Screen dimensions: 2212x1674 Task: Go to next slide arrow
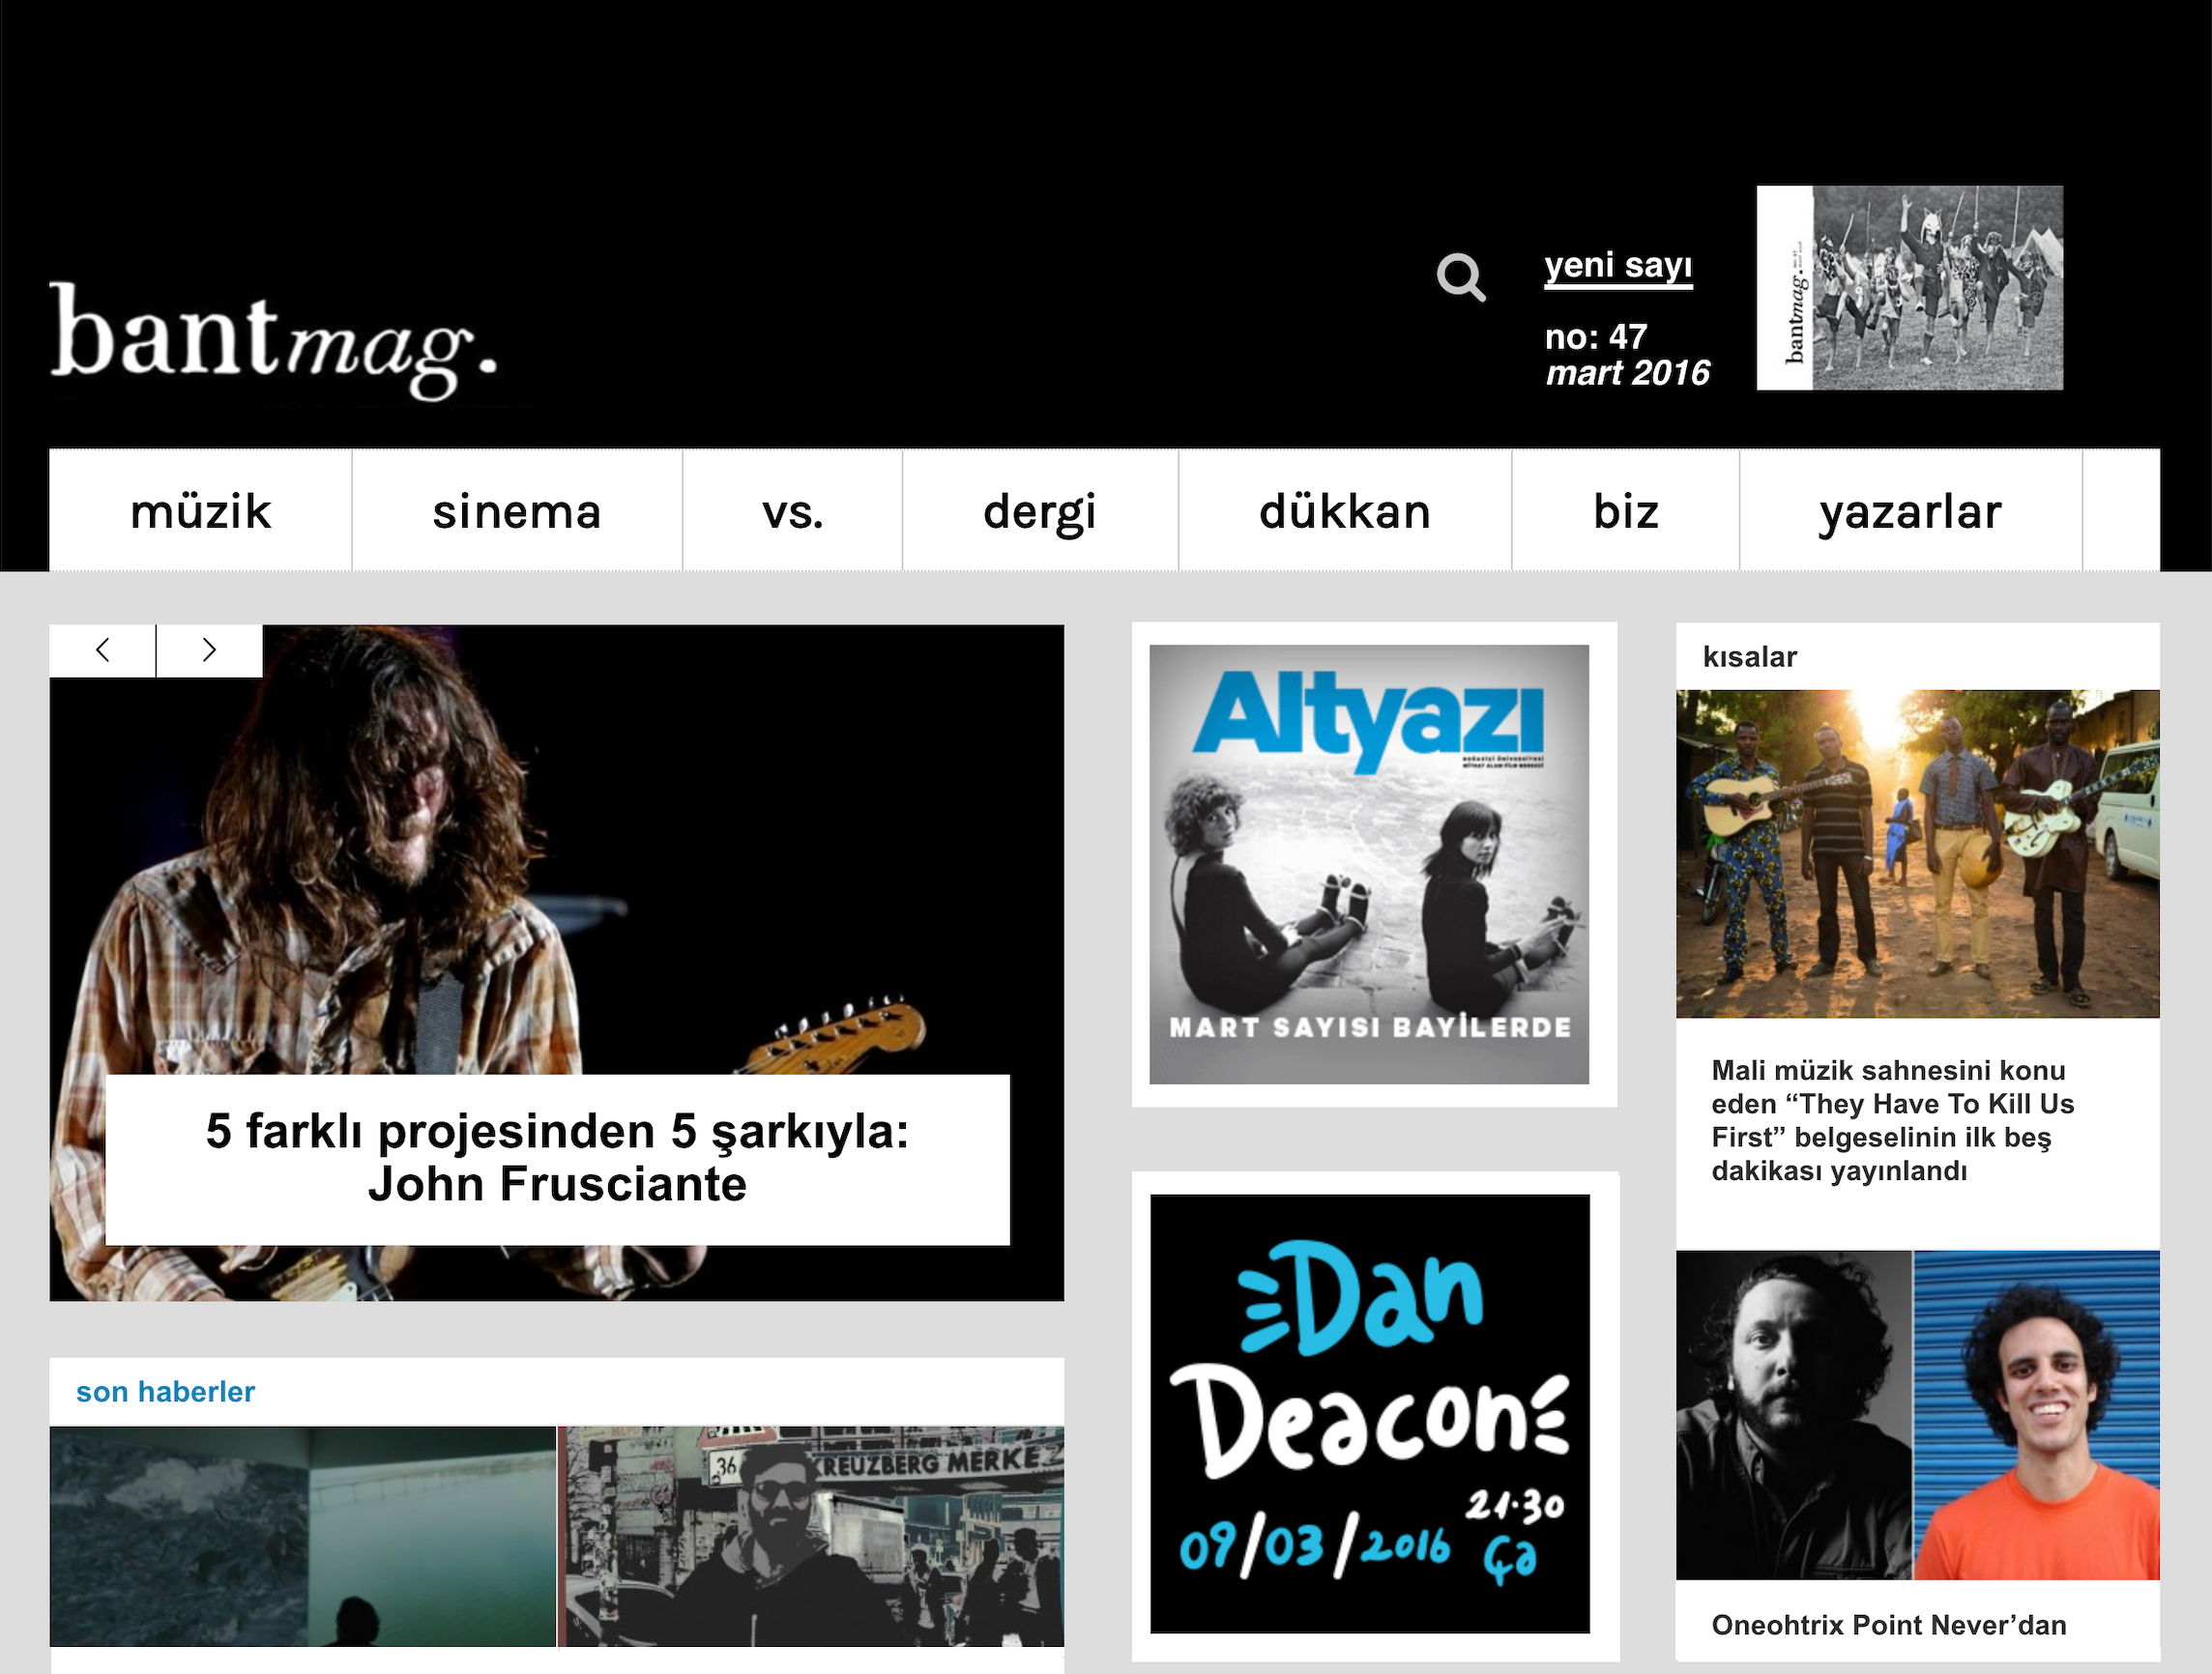[209, 650]
